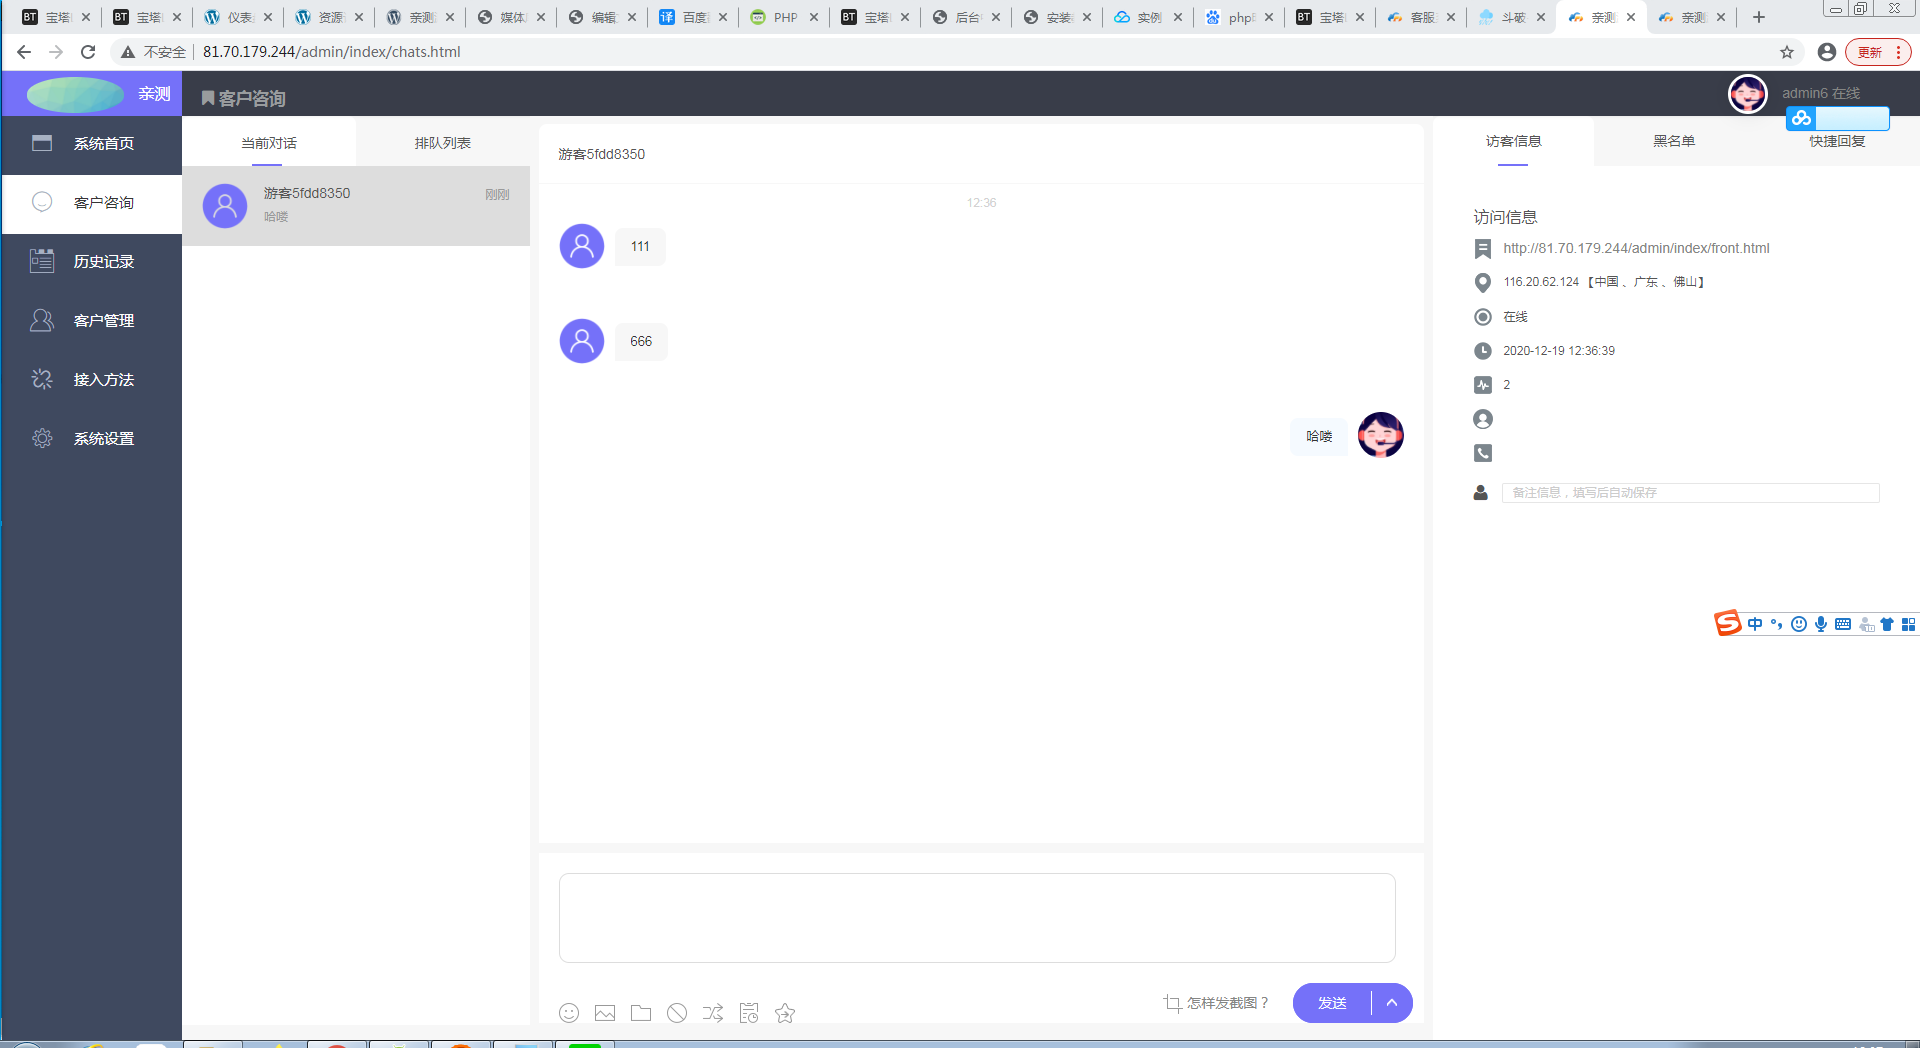Click chat message bubble '666'
The height and width of the screenshot is (1048, 1920).
(641, 342)
